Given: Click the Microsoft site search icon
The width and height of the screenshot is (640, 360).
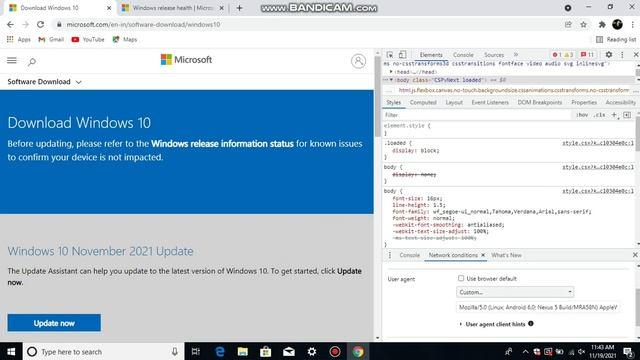Looking at the screenshot, I should coord(32,62).
